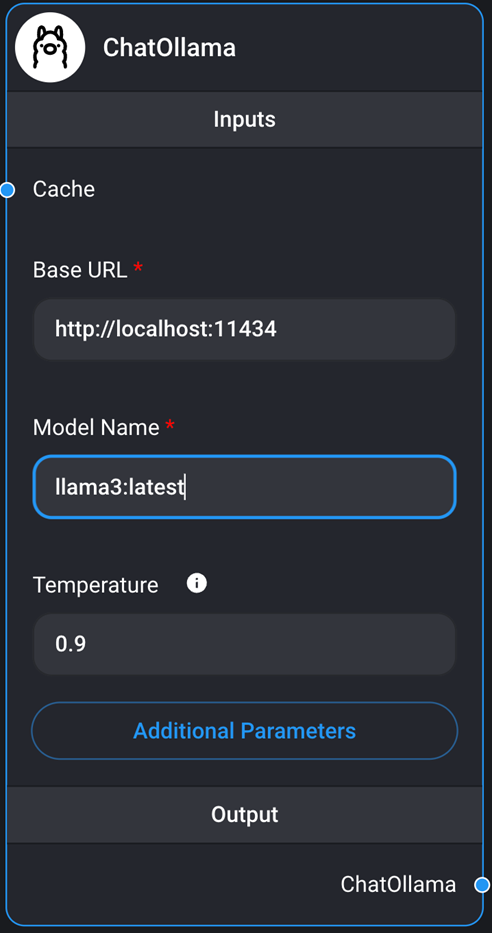Select the ChatOllama node title text

click(170, 48)
